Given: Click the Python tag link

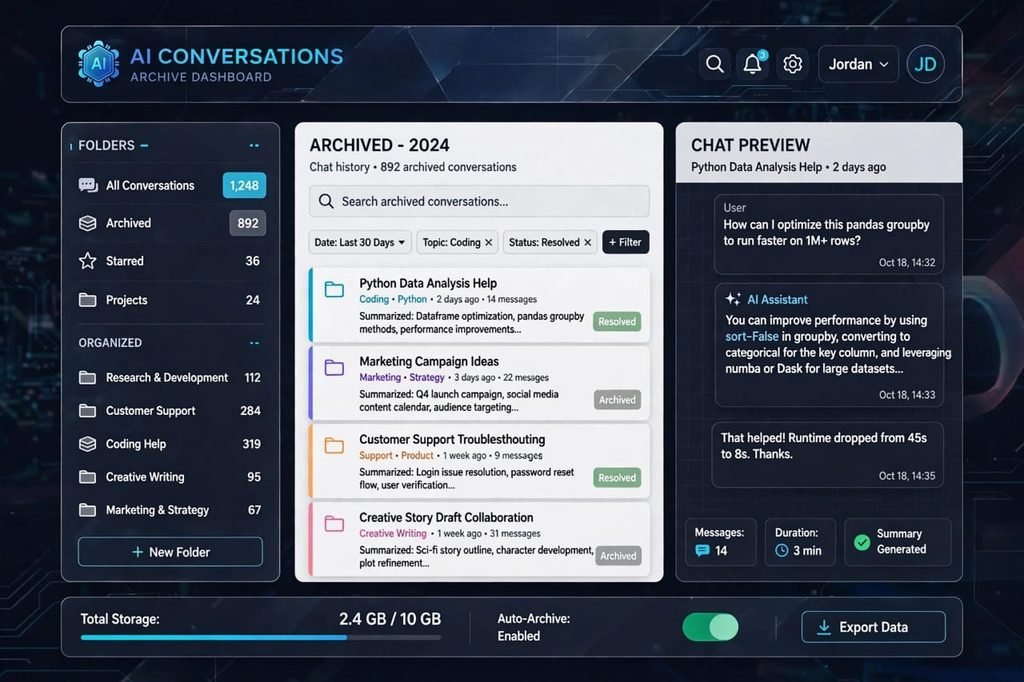Looking at the screenshot, I should coord(412,299).
